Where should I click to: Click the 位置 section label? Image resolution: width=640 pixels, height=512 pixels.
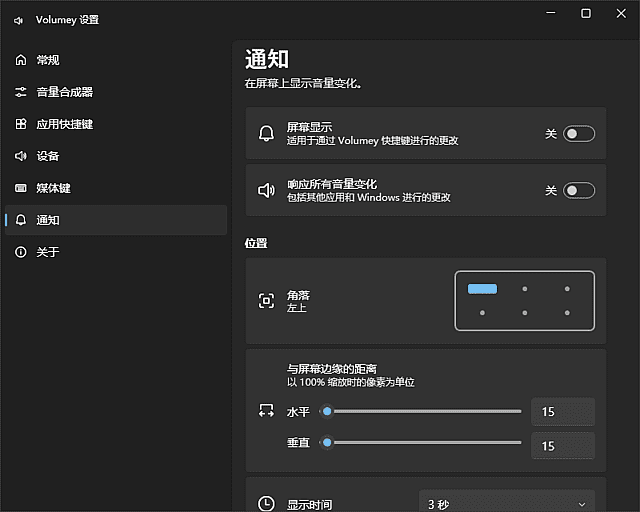256,243
